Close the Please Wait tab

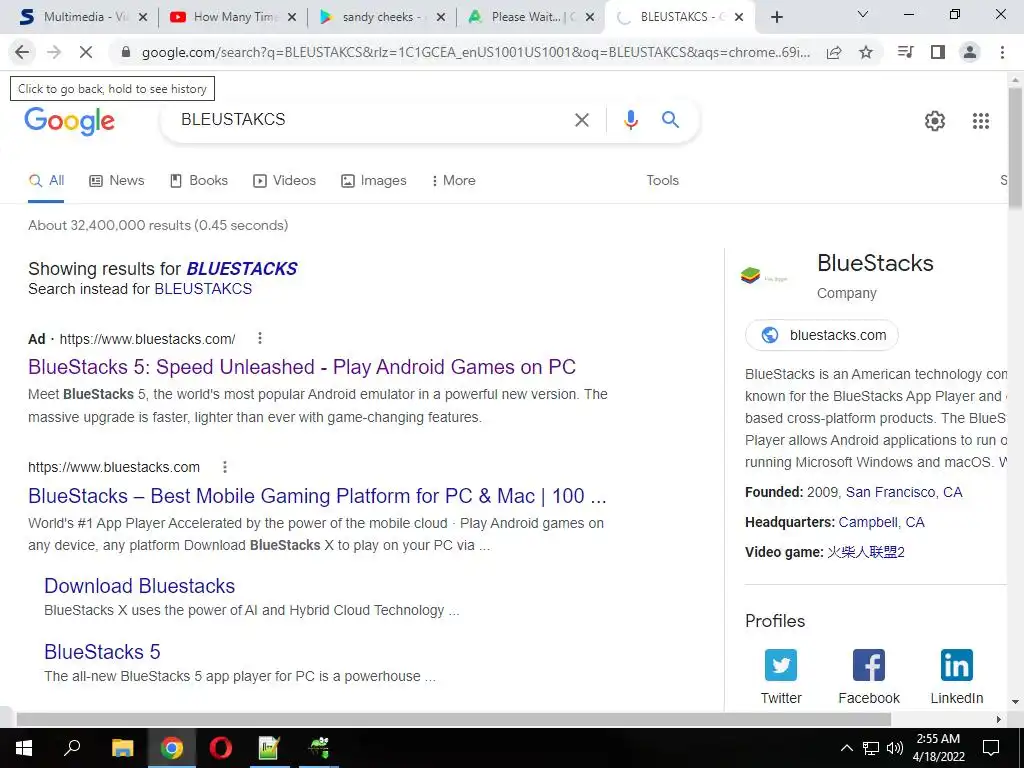click(590, 18)
